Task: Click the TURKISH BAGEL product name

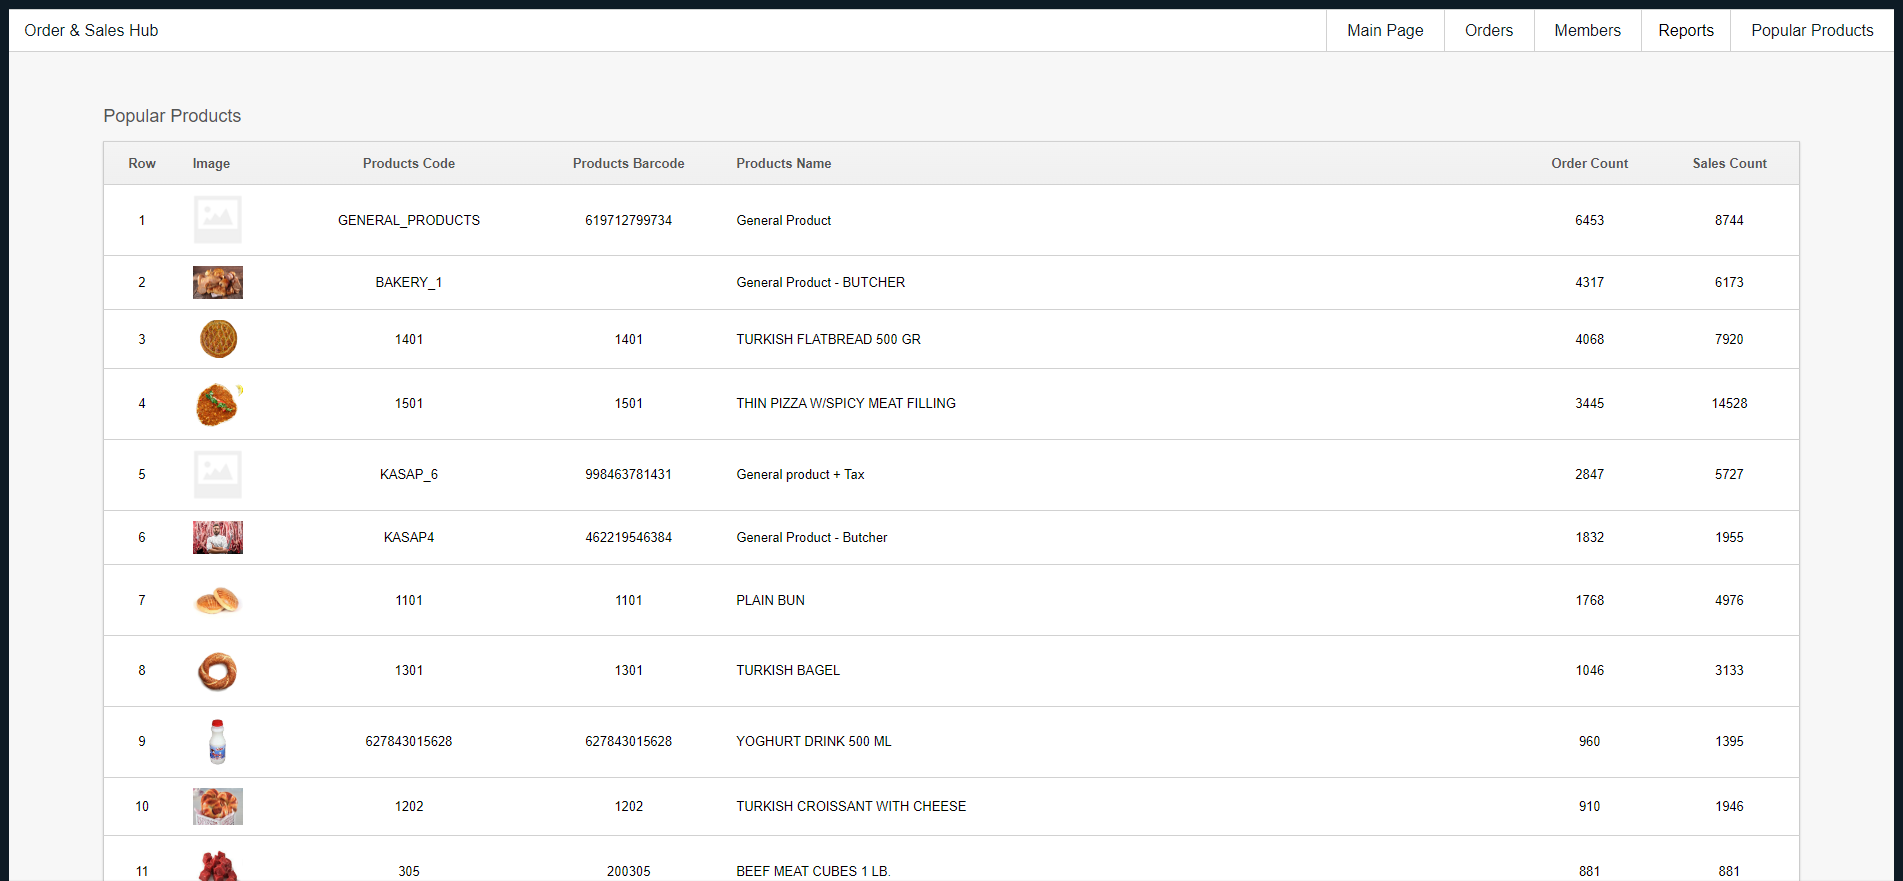Action: 788,670
